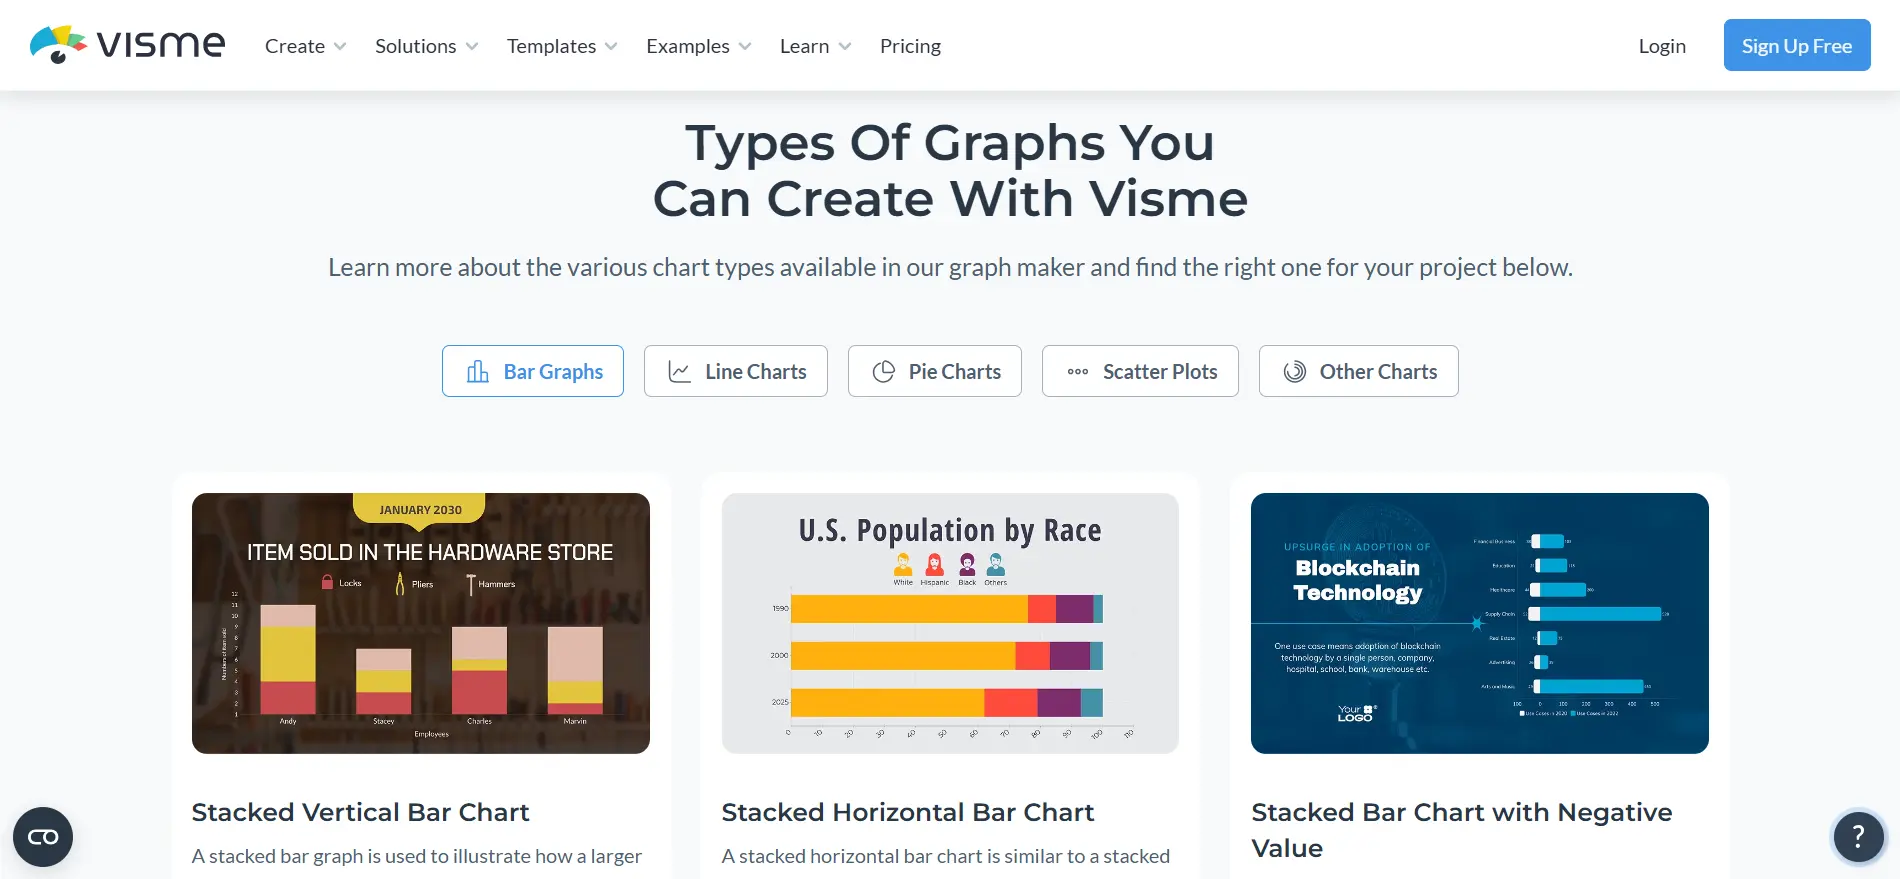Image resolution: width=1900 pixels, height=879 pixels.
Task: Go to the Pricing page
Action: click(910, 46)
